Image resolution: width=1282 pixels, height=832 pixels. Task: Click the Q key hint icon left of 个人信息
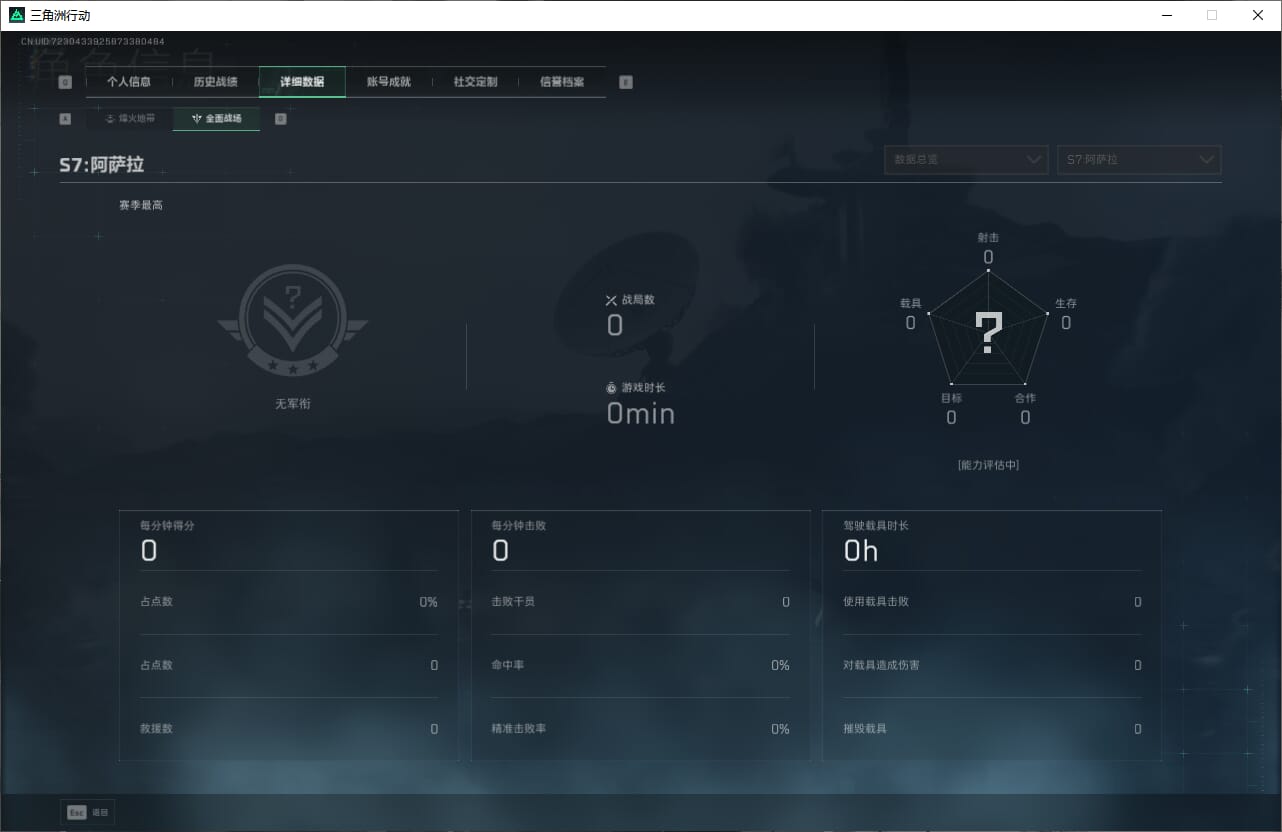(x=65, y=83)
